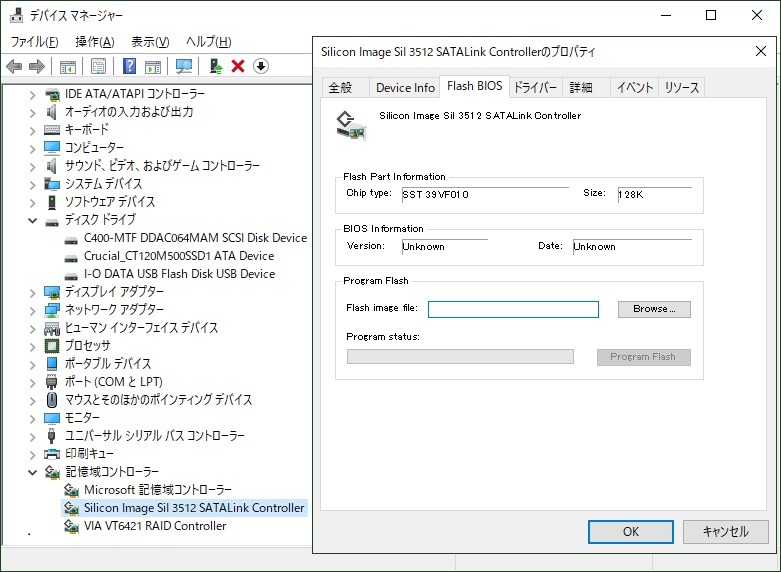Switch to the イベント tab
Image resolution: width=781 pixels, height=572 pixels.
pyautogui.click(x=635, y=88)
